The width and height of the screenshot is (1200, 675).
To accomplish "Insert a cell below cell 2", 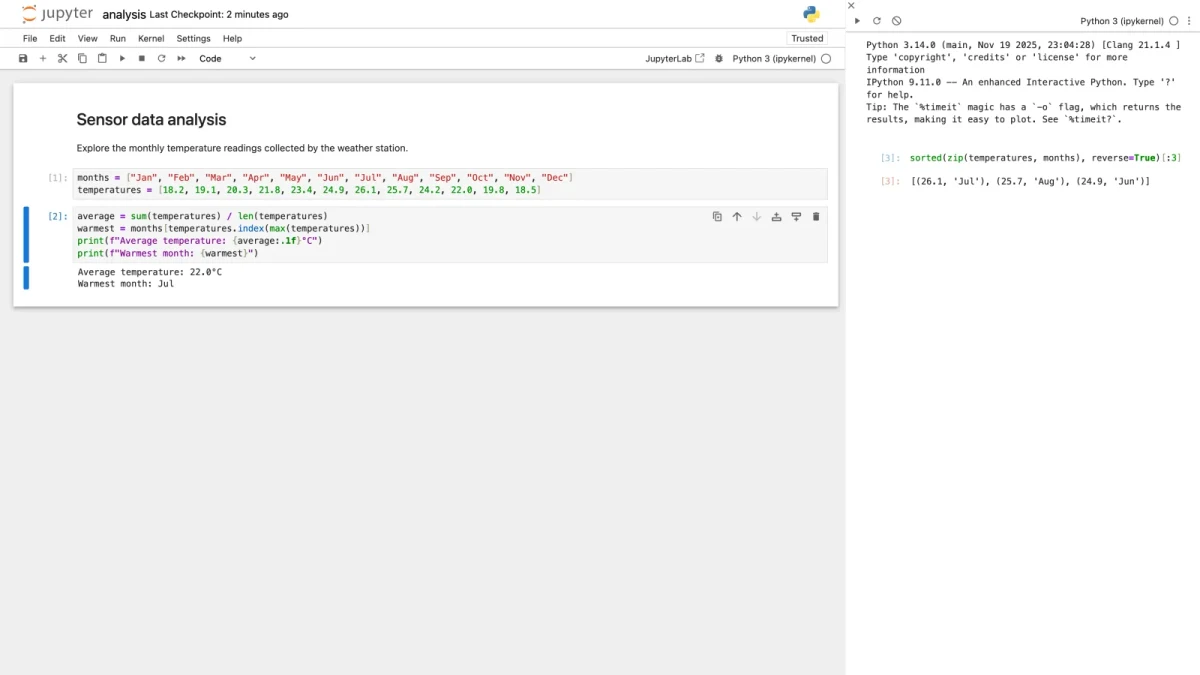I will 796,216.
